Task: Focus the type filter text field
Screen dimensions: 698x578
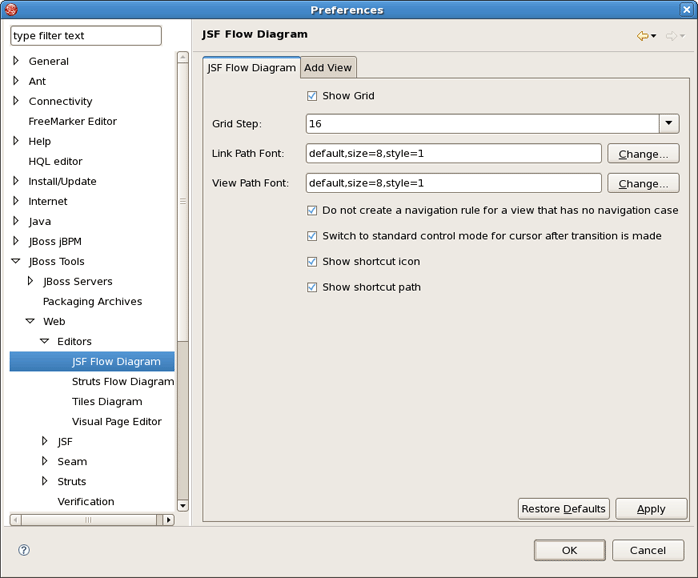Action: point(86,36)
